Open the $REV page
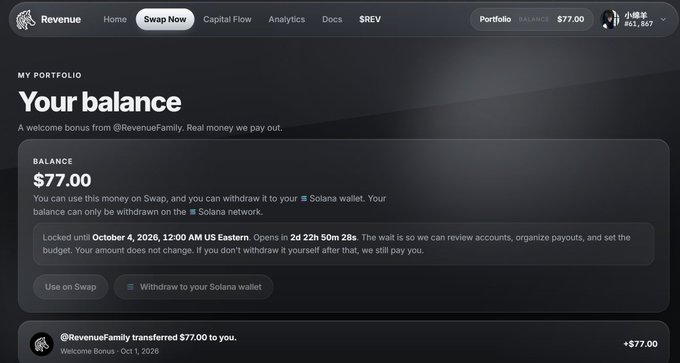The height and width of the screenshot is (363, 680). pos(370,20)
